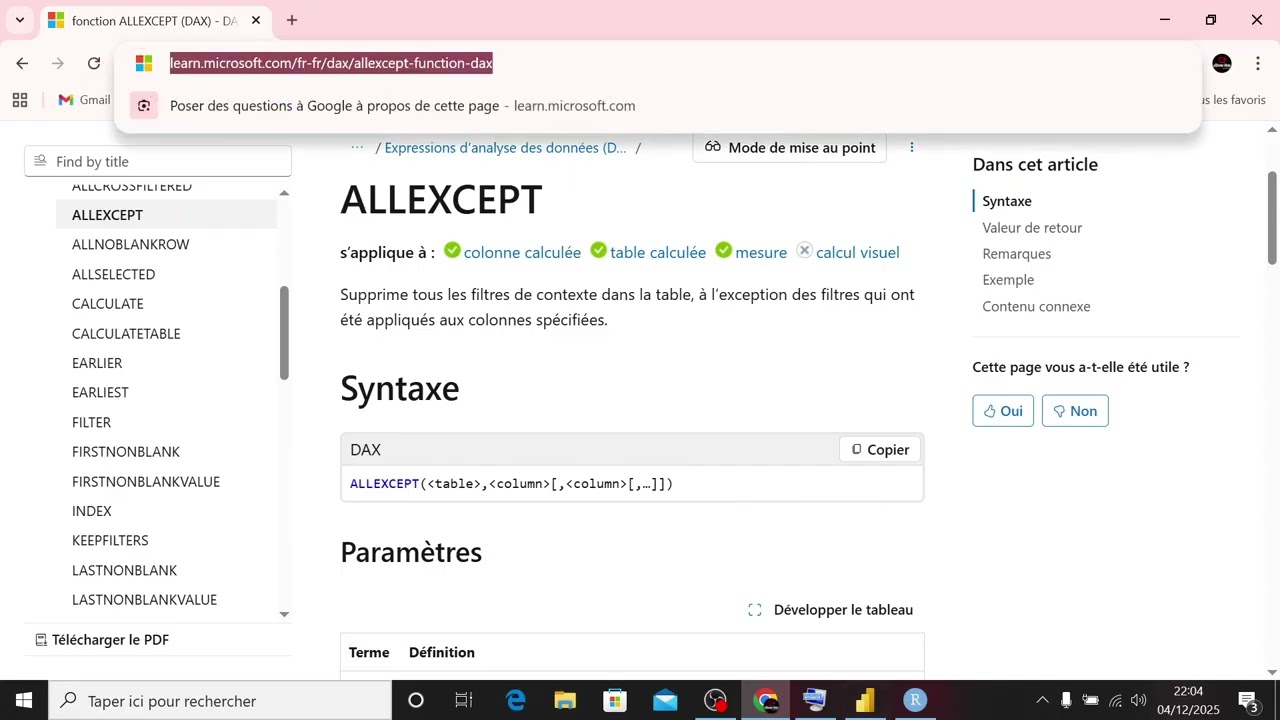
Task: Open the CALCULATE function page
Action: click(x=108, y=304)
